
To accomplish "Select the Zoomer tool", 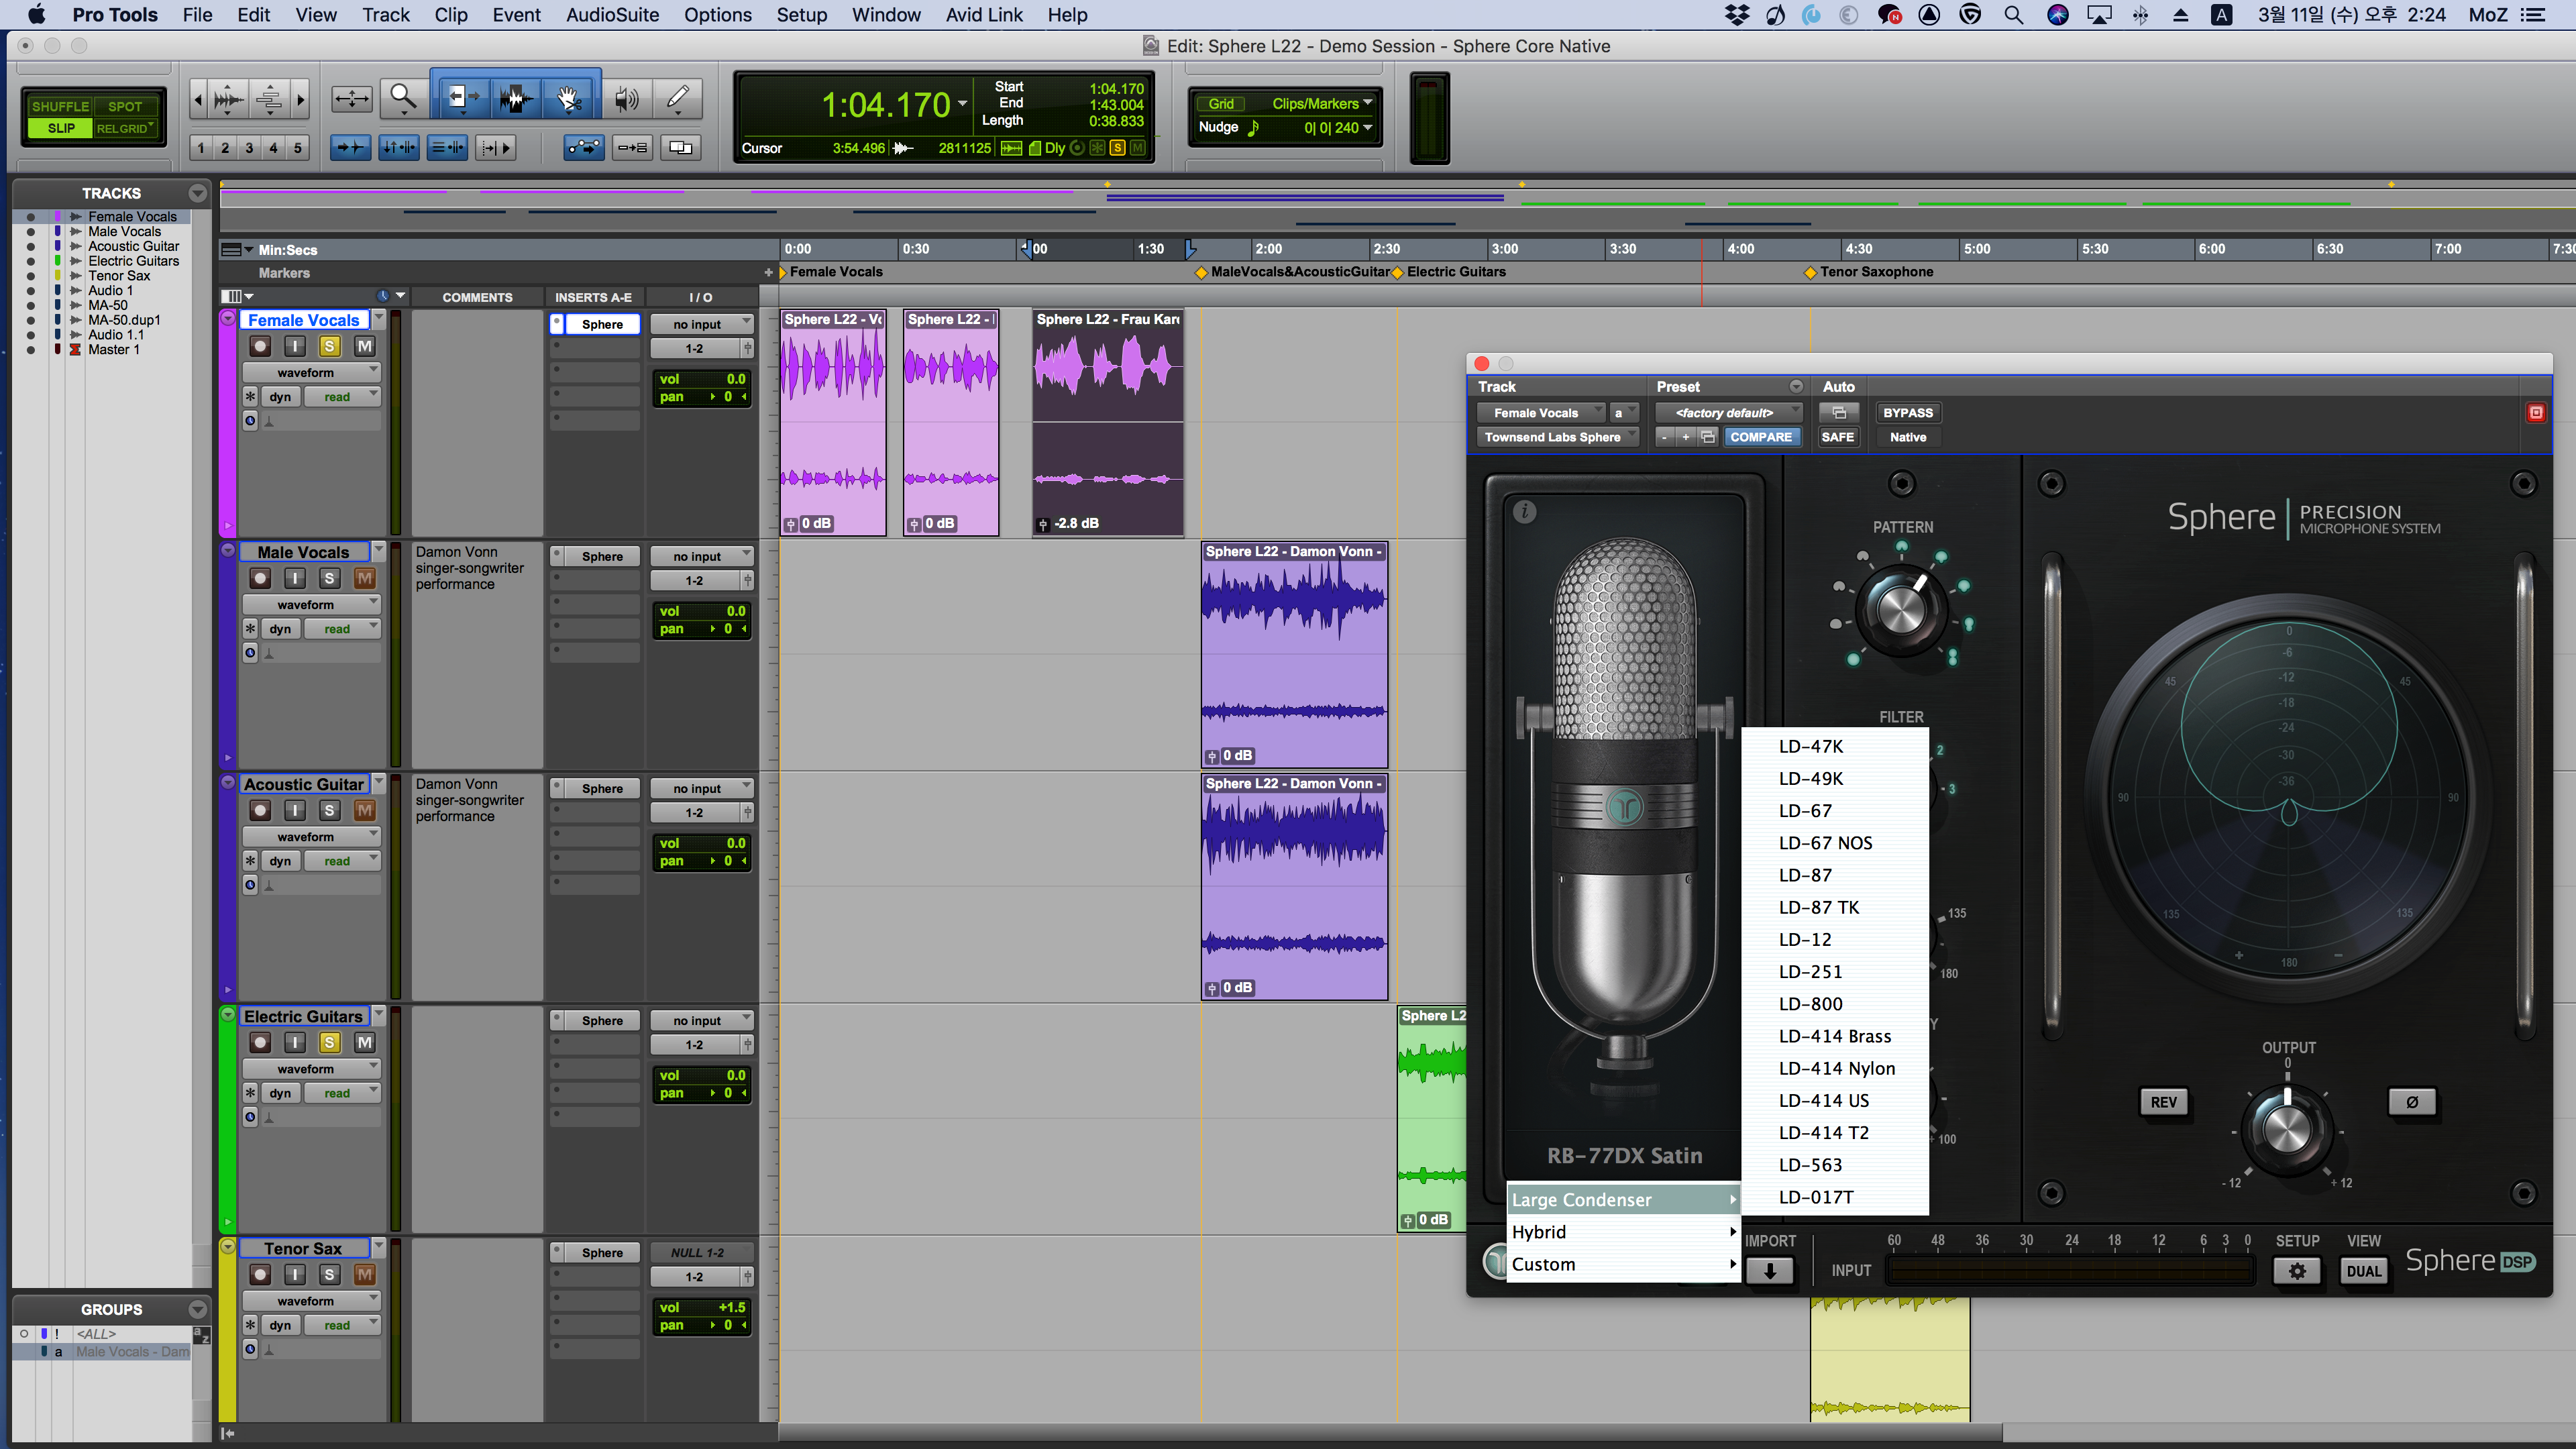I will 403,98.
